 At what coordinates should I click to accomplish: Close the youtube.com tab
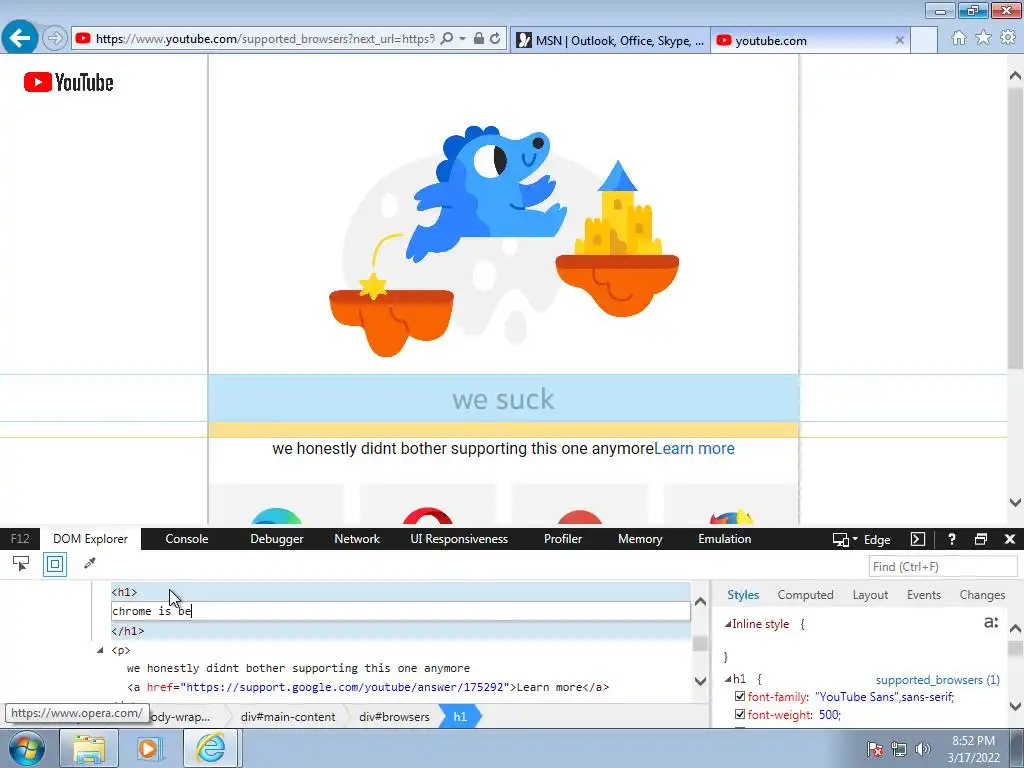[899, 40]
